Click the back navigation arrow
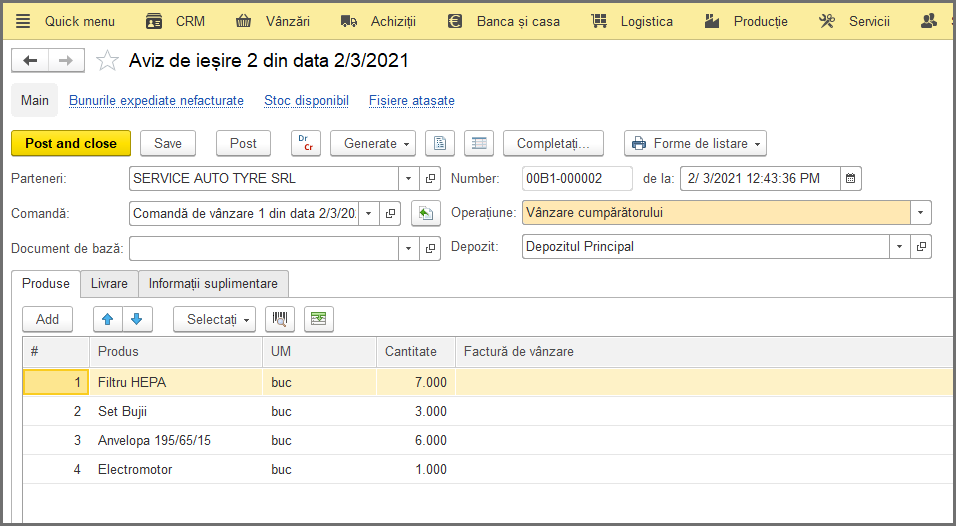 (x=30, y=60)
